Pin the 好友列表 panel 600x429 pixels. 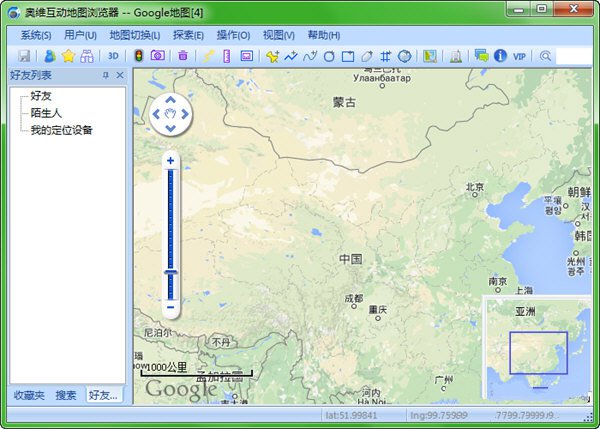(106, 75)
